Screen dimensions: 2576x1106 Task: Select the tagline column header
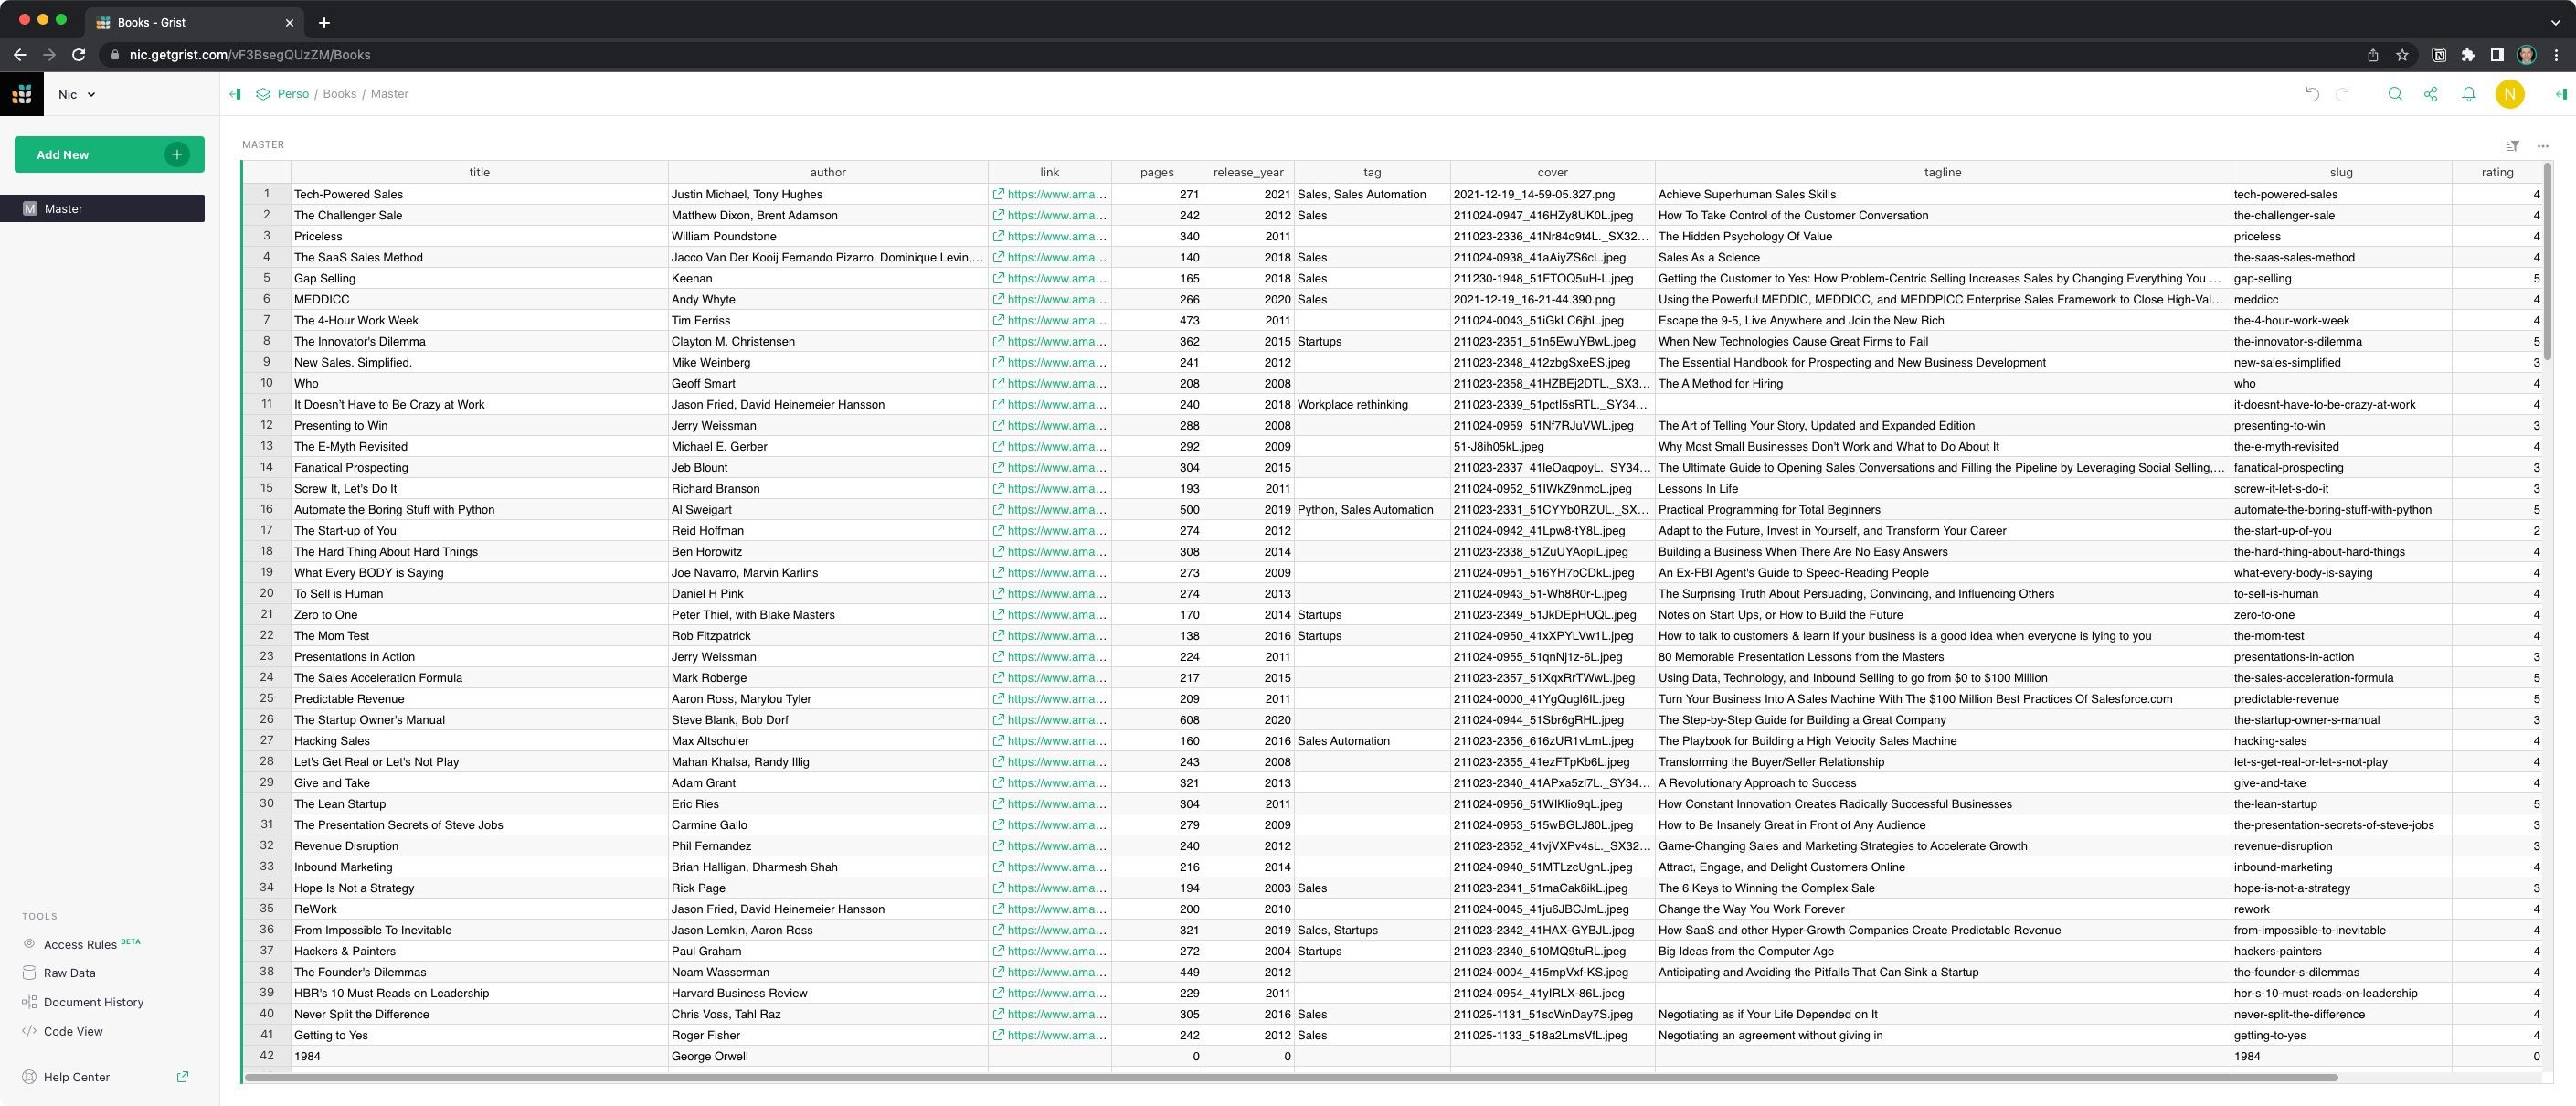[x=1942, y=172]
